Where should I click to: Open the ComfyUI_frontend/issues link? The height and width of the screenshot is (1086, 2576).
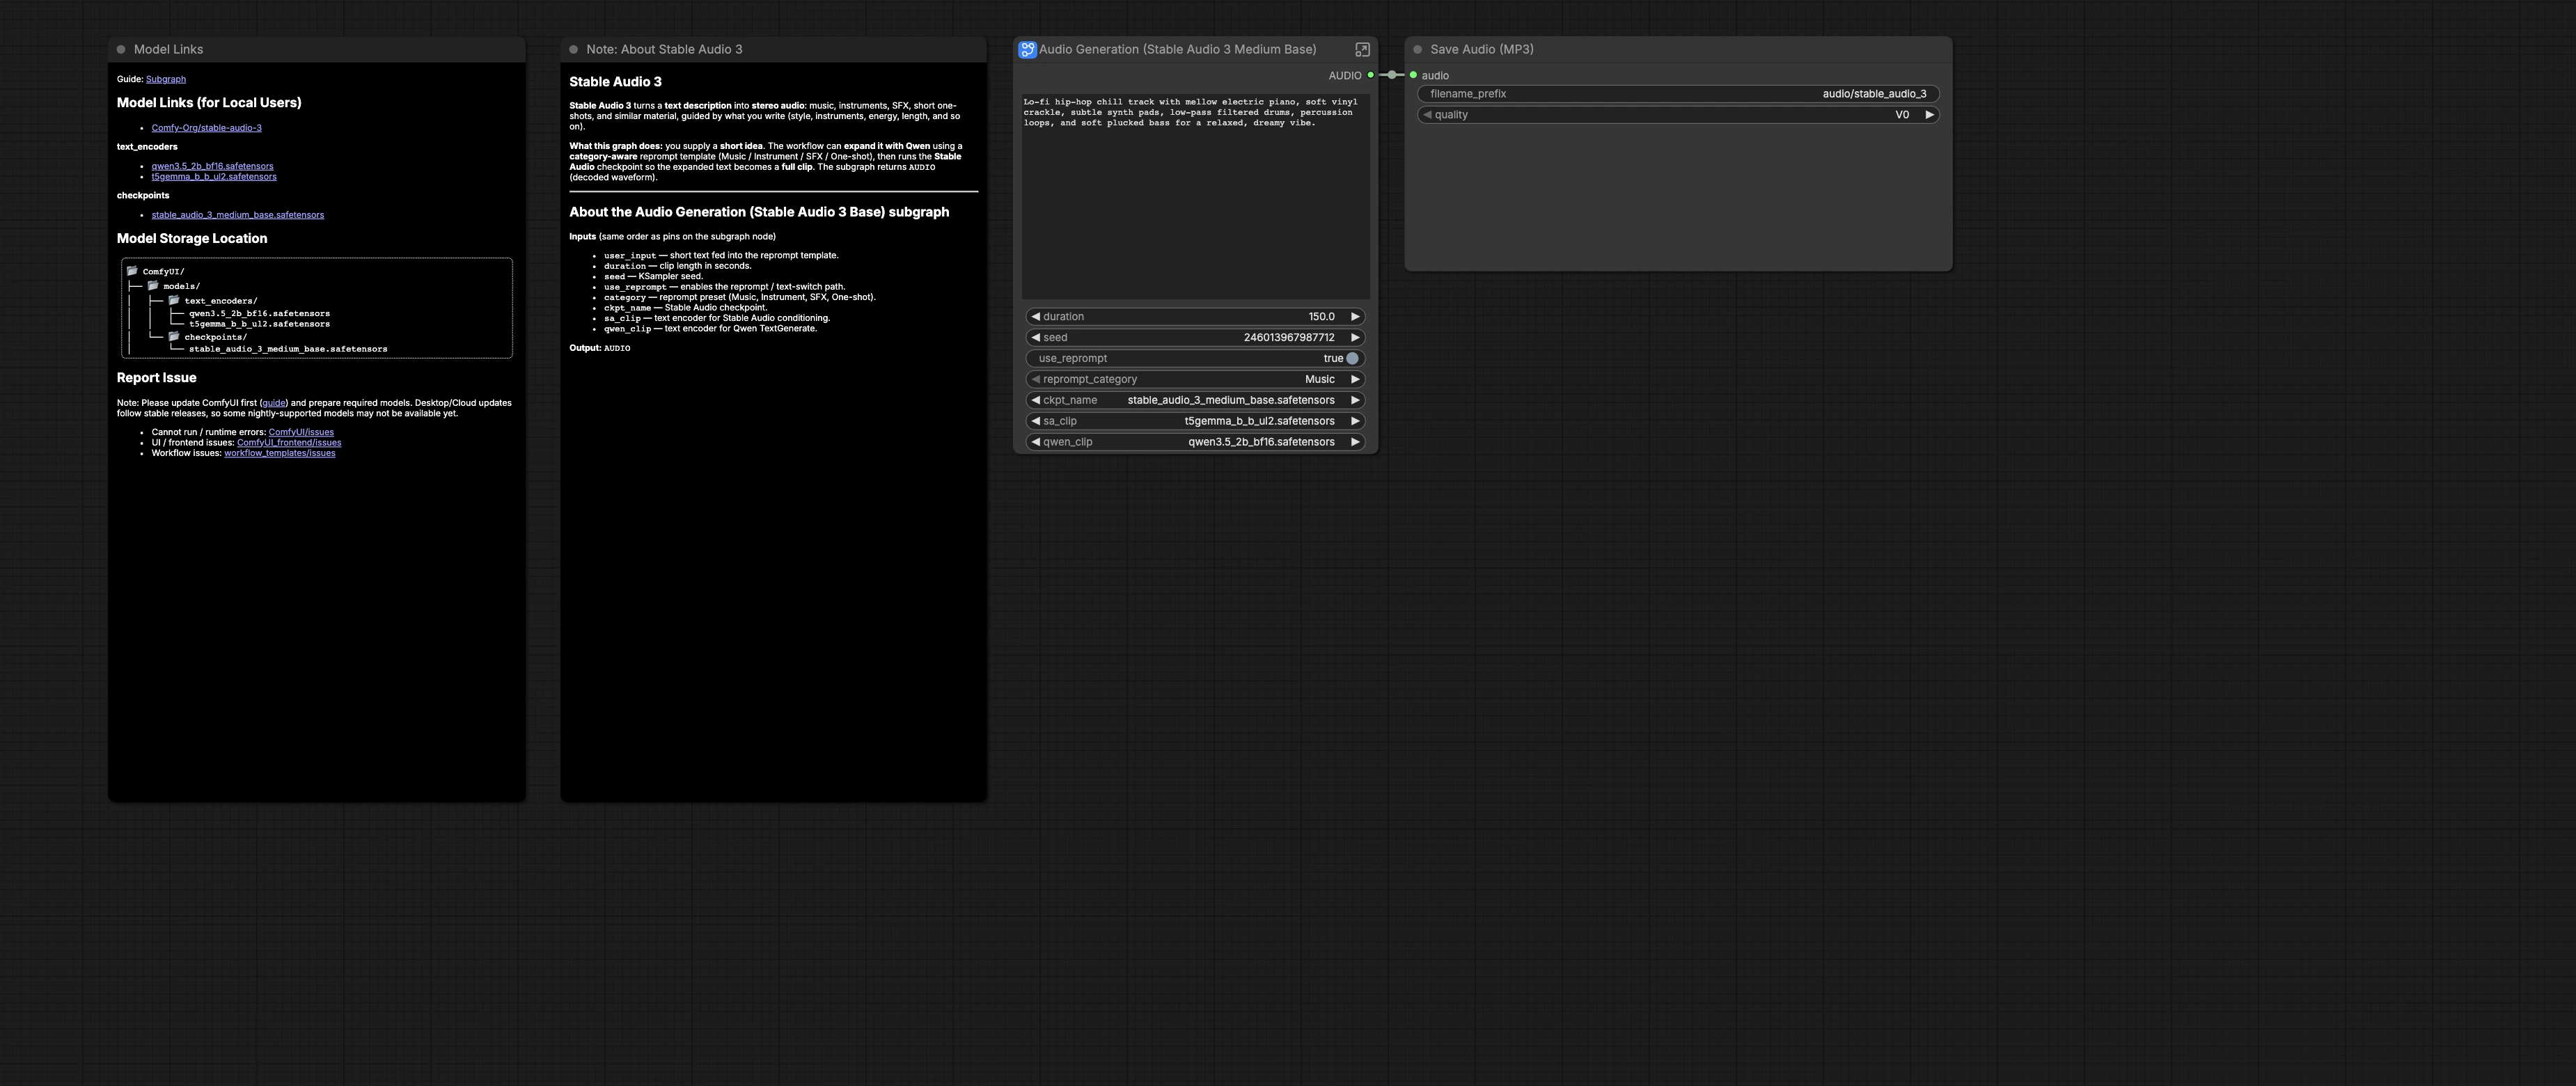[x=289, y=442]
